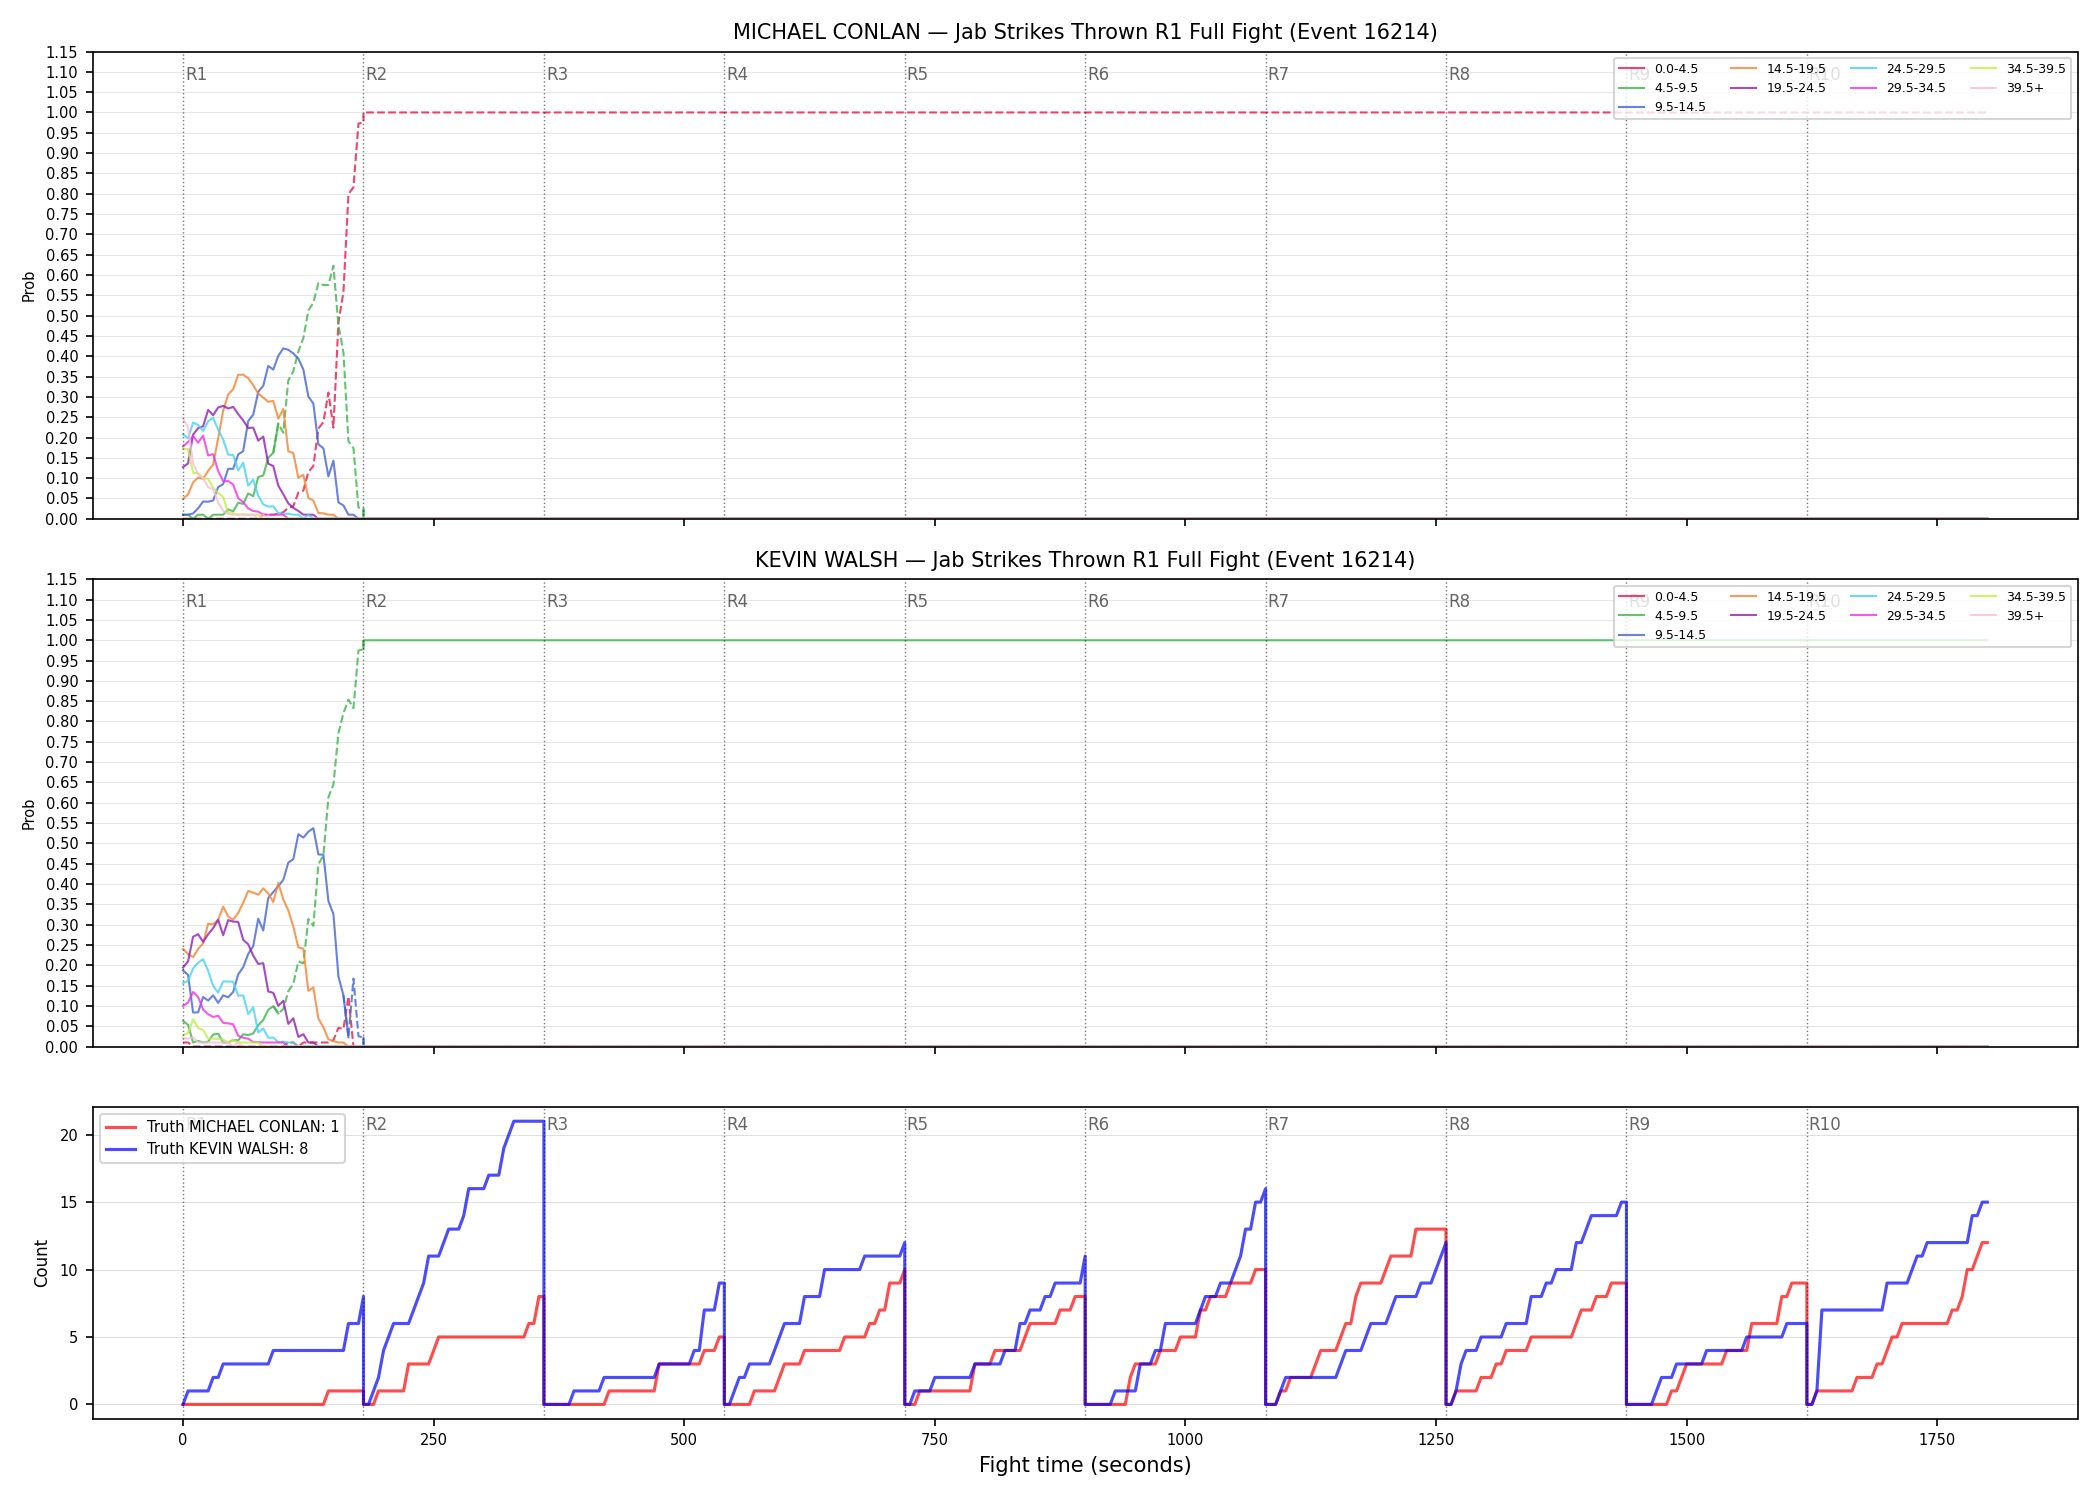Click the R8 round label in Count chart
2100x1500 pixels.
point(1459,1124)
